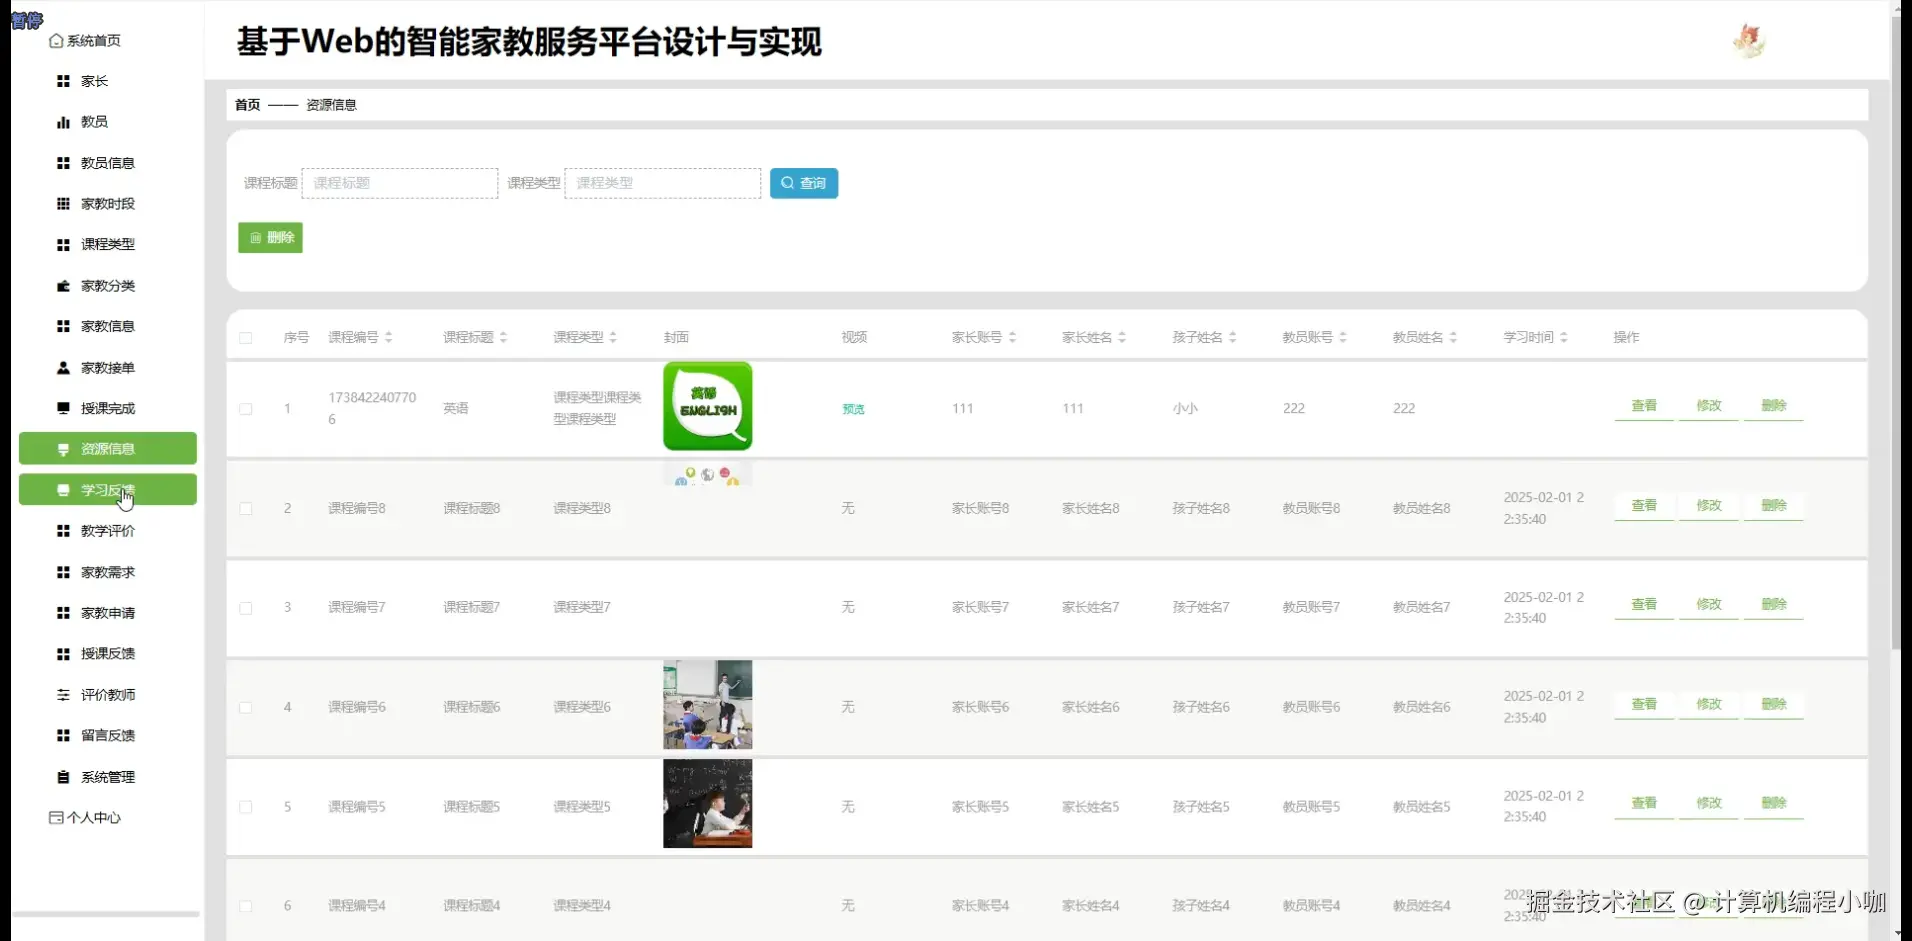Open the user avatar at top right
Image resolution: width=1912 pixels, height=941 pixels.
click(x=1748, y=40)
